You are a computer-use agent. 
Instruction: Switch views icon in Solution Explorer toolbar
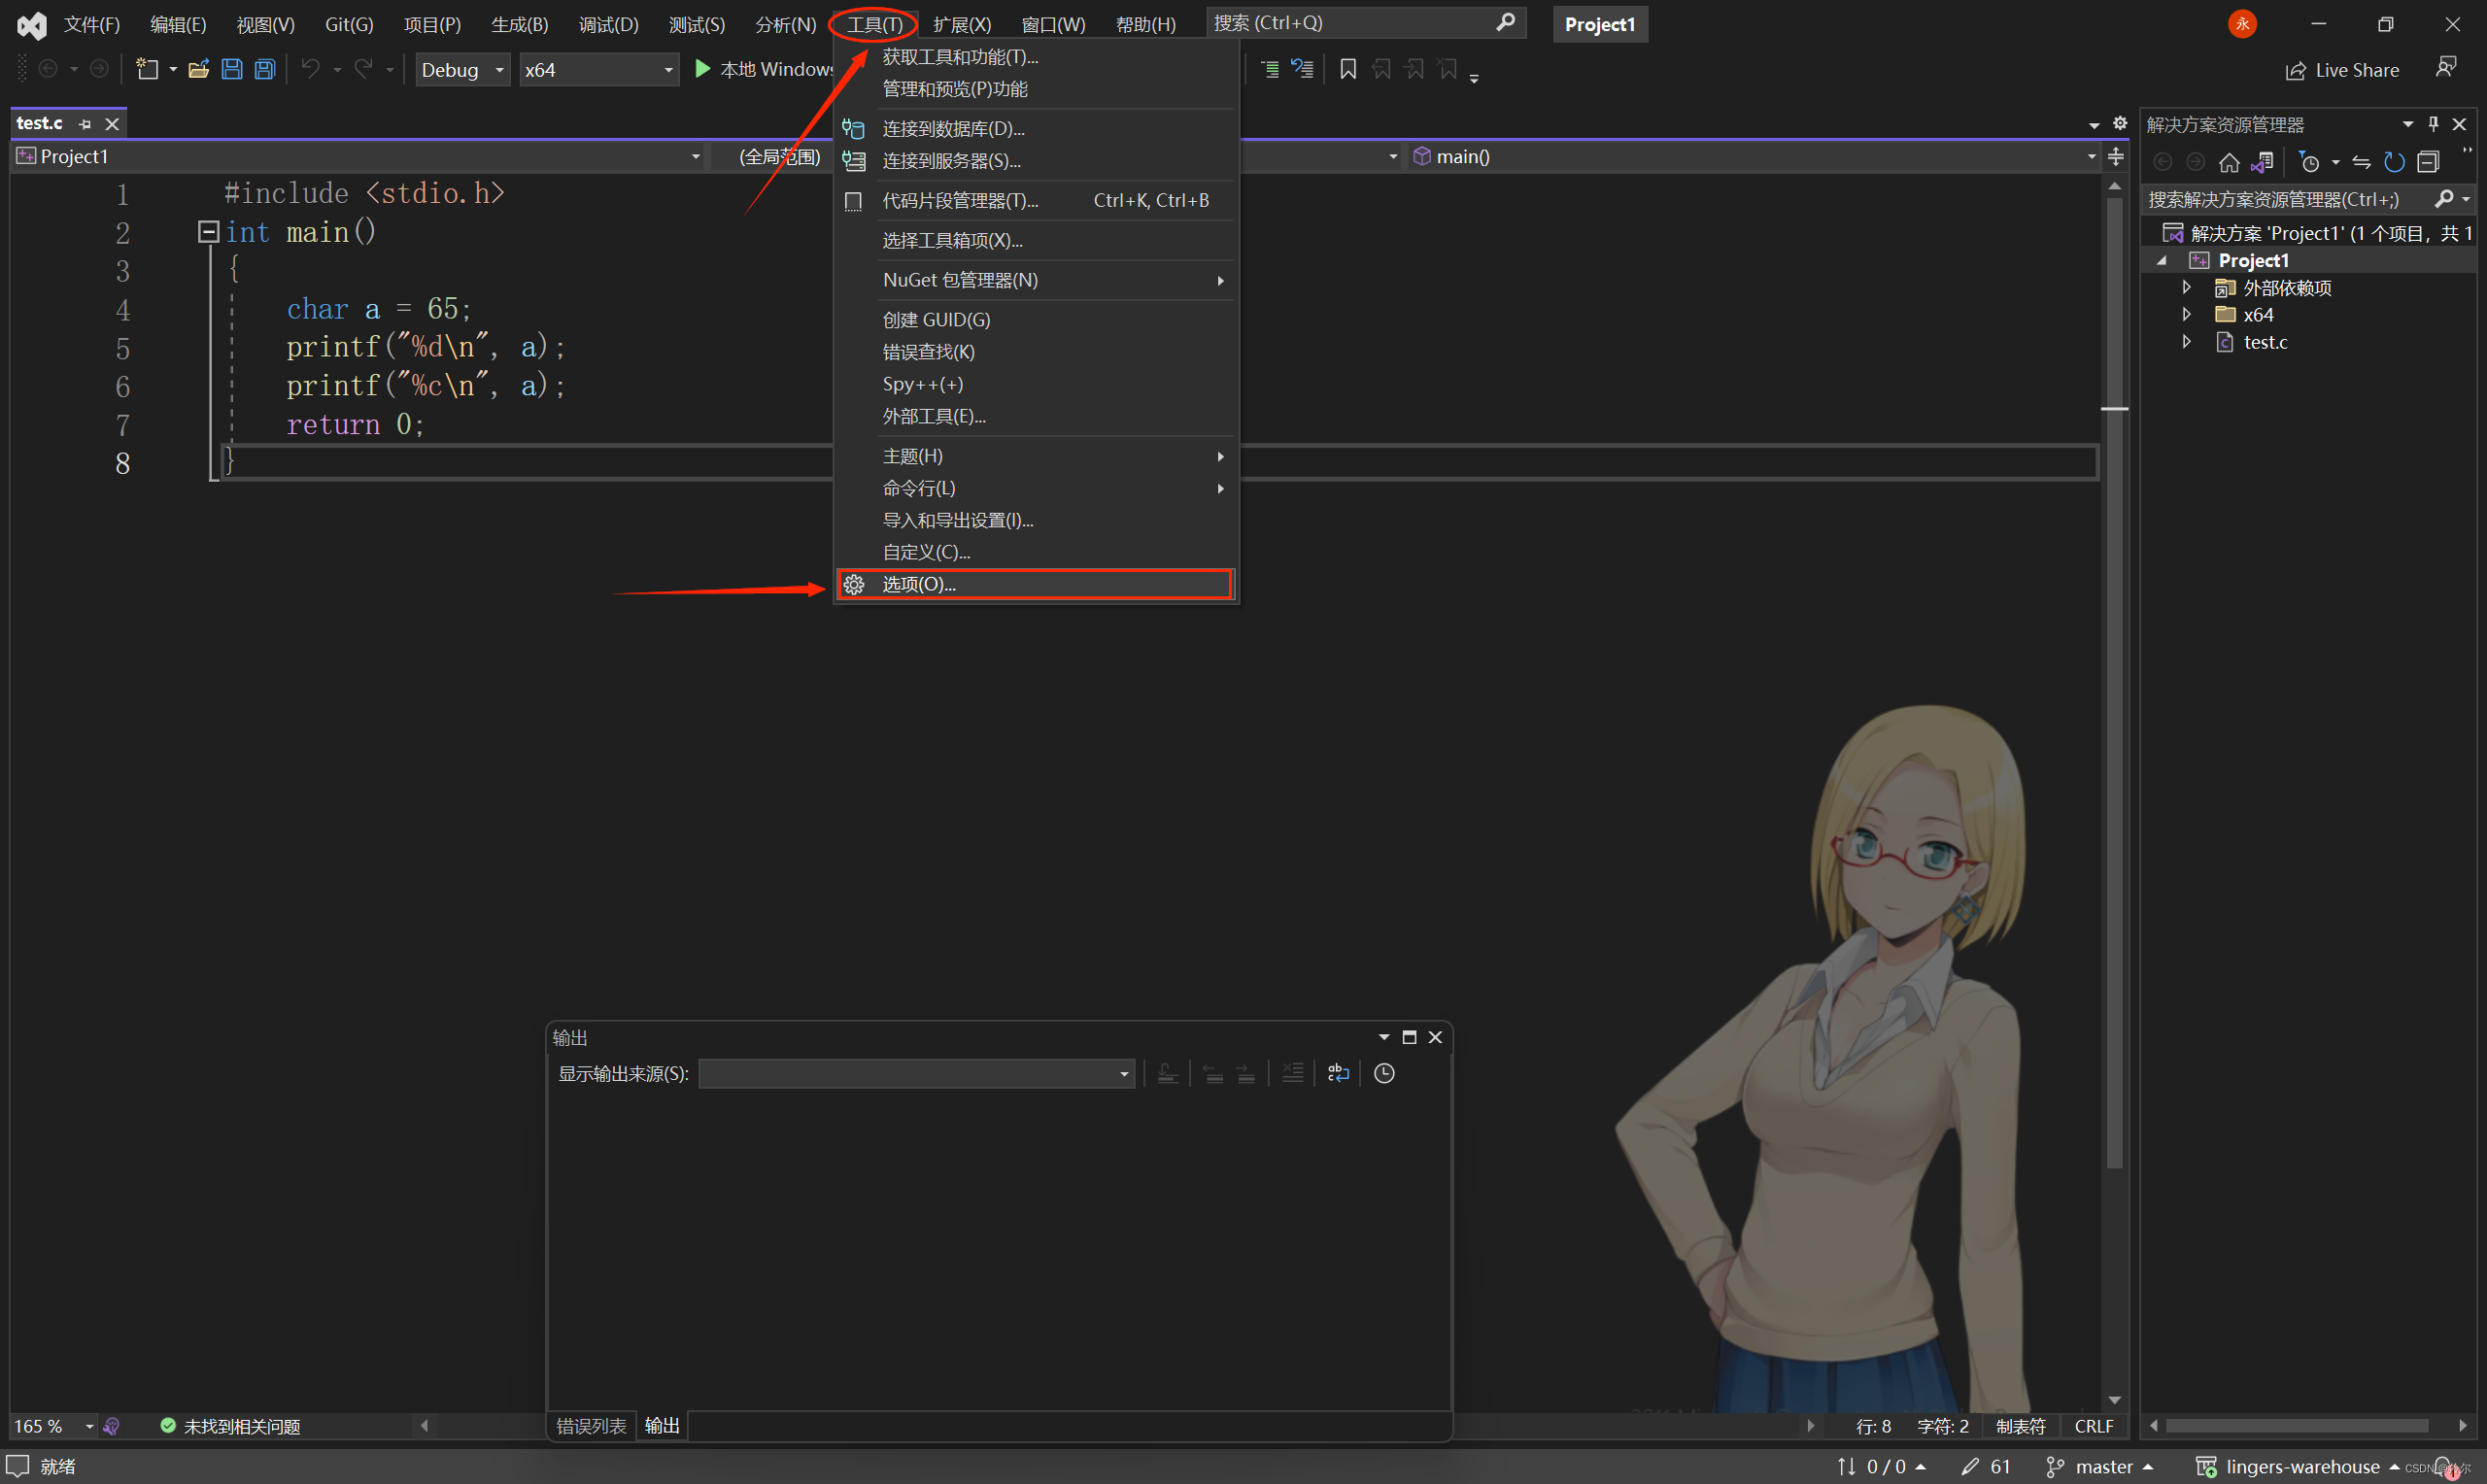click(x=2262, y=162)
